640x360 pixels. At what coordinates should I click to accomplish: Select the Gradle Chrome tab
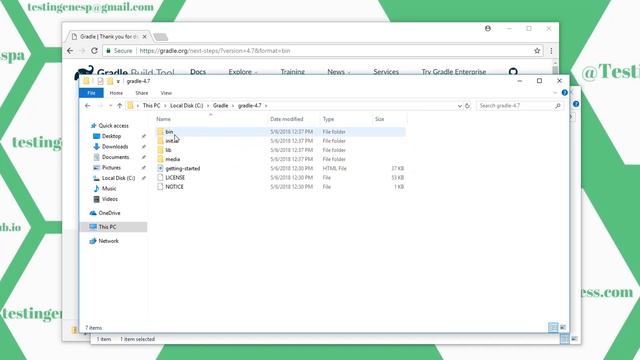pyautogui.click(x=108, y=37)
